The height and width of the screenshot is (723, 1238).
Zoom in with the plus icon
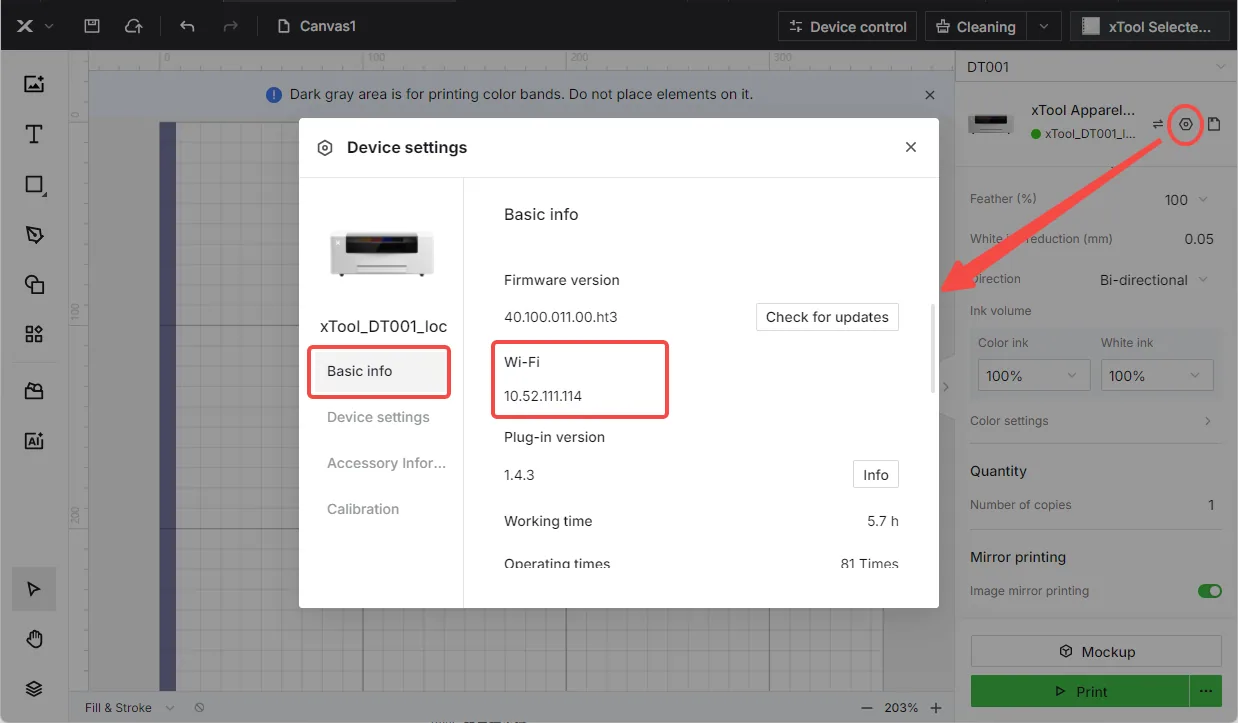pyautogui.click(x=936, y=707)
